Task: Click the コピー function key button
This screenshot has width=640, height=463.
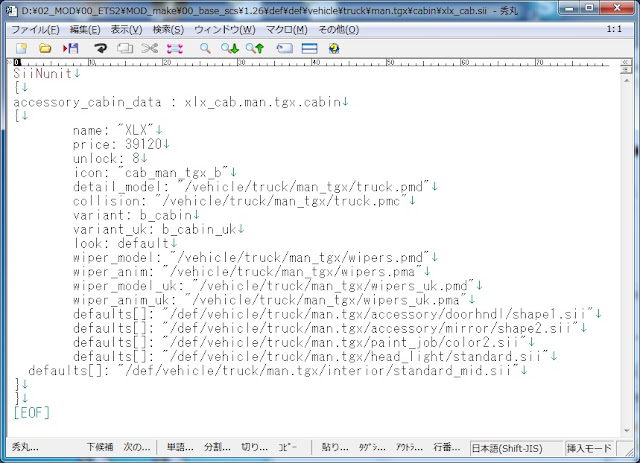Action: coord(288,447)
